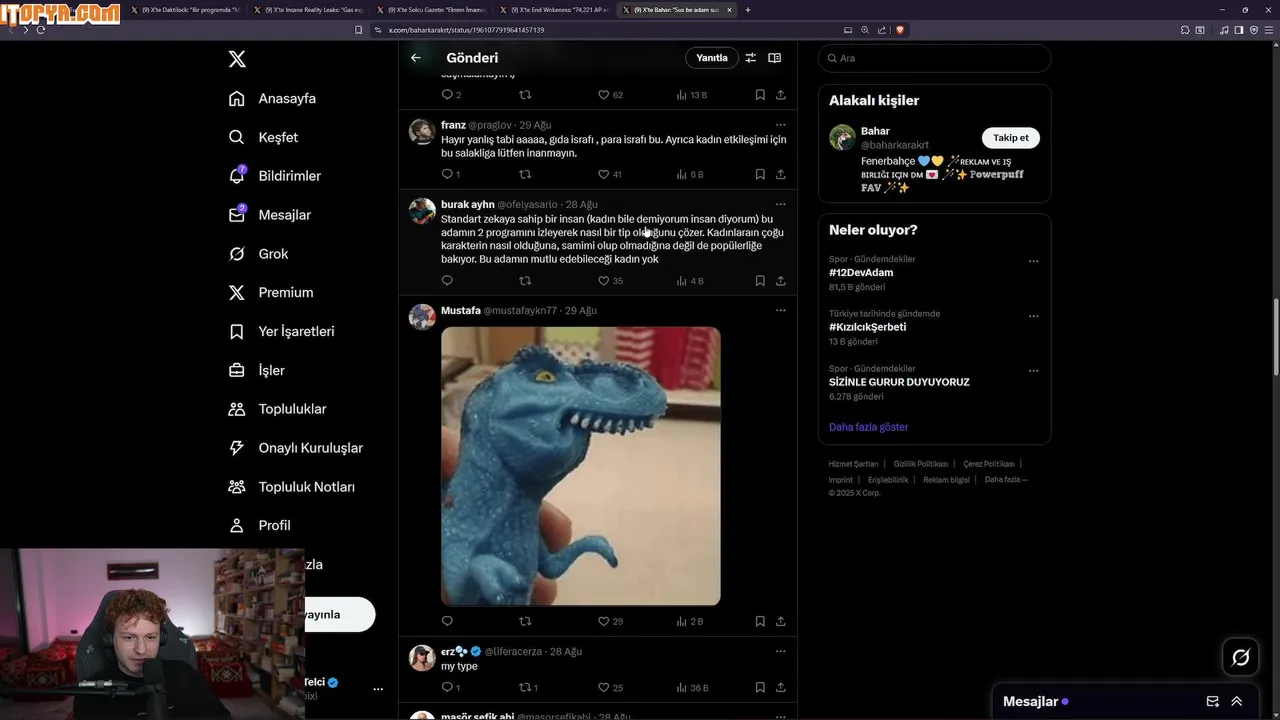Click the browser address bar URL
The image size is (1280, 720).
[466, 30]
